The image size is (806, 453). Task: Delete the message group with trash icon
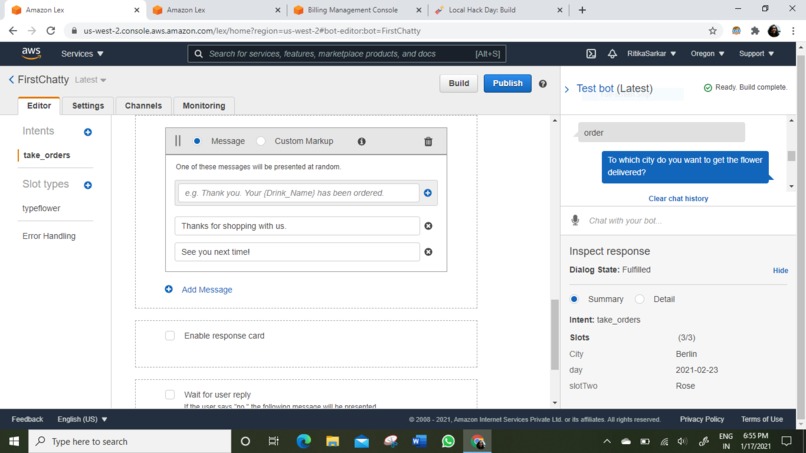point(428,141)
